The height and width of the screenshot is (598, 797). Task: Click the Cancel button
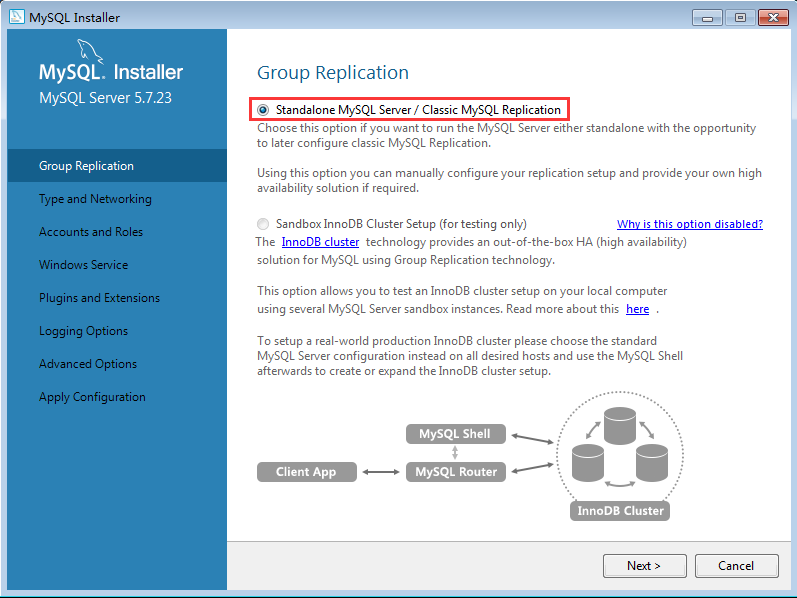click(737, 565)
